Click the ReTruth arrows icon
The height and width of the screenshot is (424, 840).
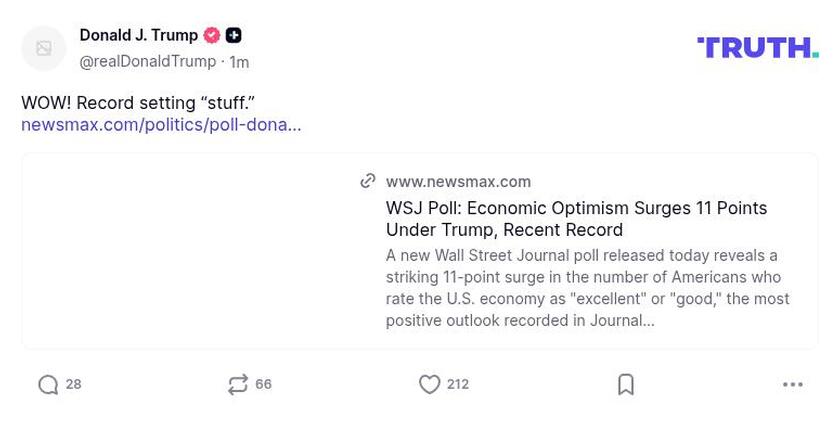click(x=238, y=385)
